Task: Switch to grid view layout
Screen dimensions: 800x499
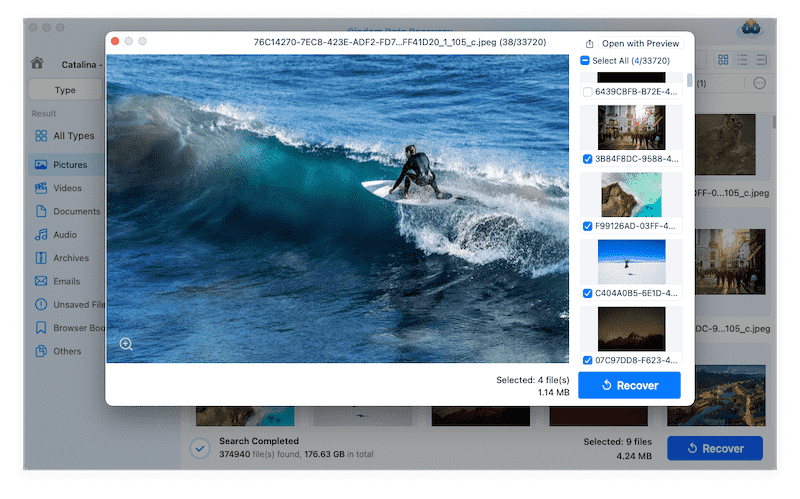Action: pos(724,61)
